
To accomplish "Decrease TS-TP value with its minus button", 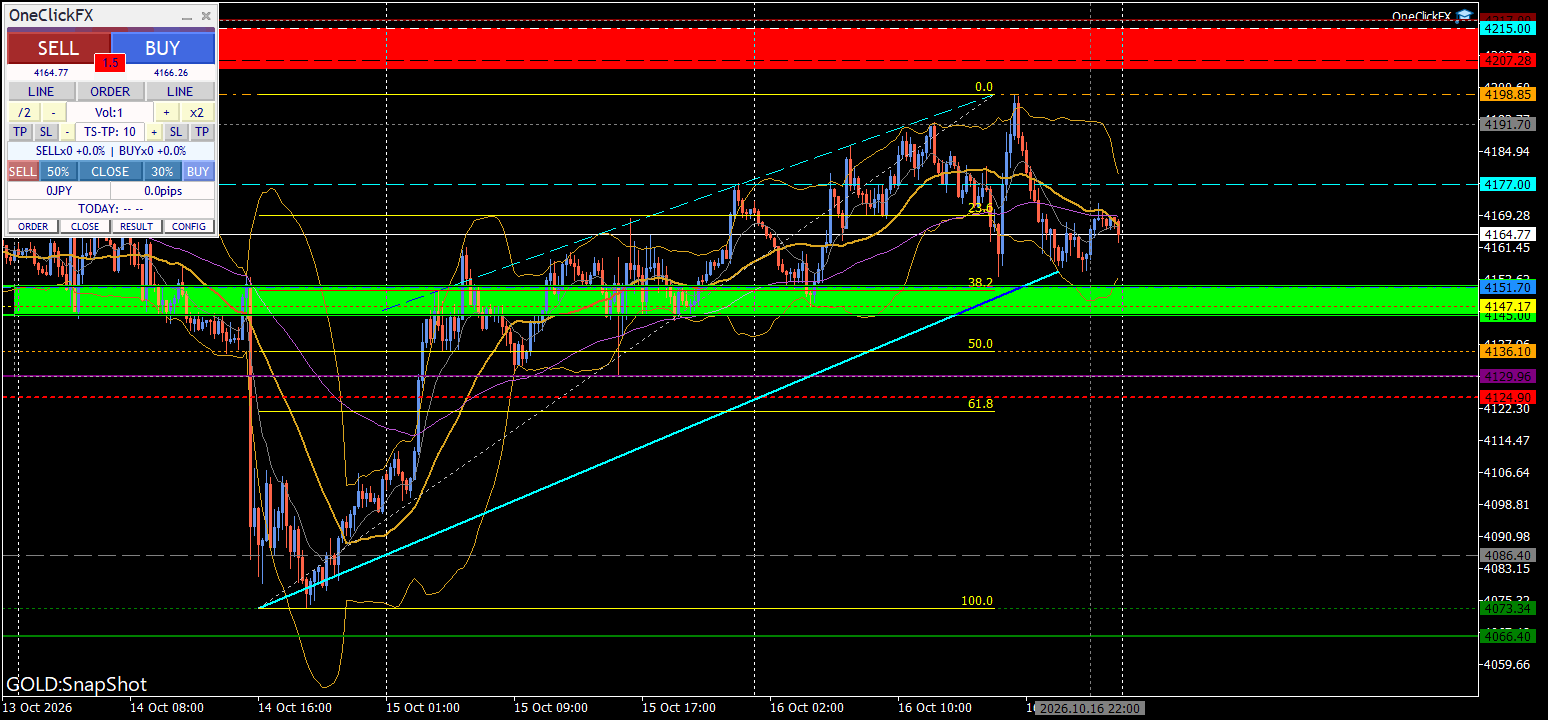I will pyautogui.click(x=67, y=132).
